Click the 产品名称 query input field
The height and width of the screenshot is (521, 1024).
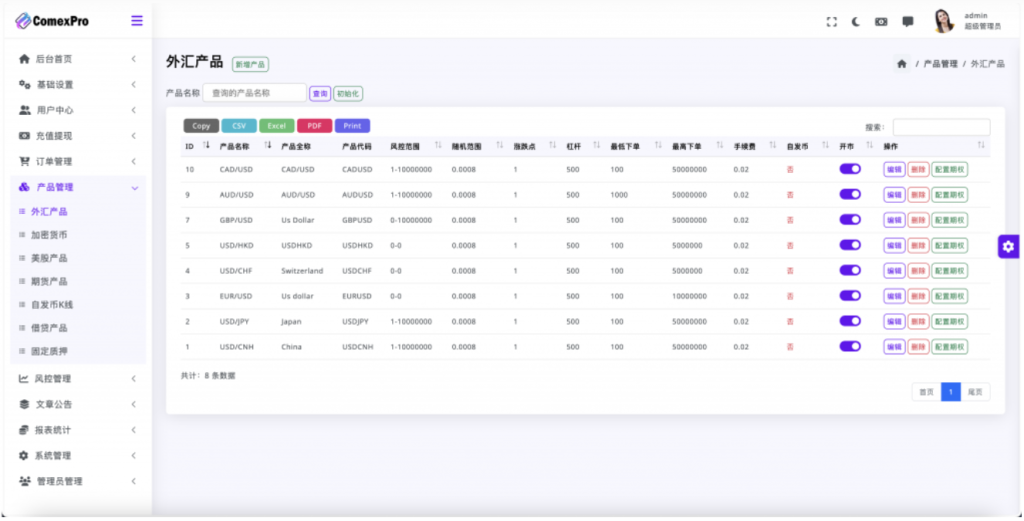[254, 93]
